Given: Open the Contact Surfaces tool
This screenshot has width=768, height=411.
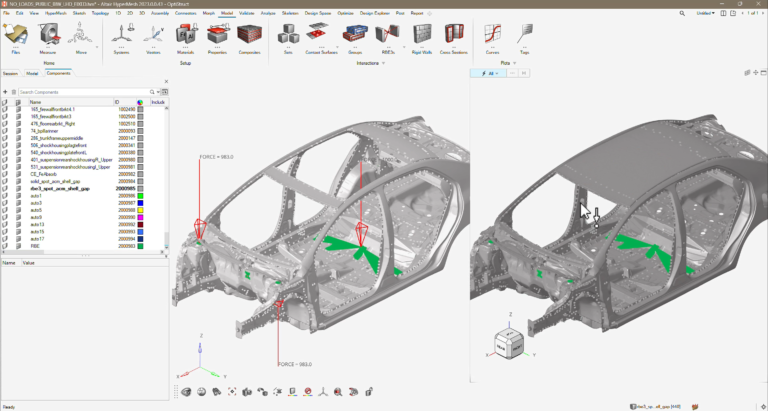Looking at the screenshot, I should pos(321,34).
